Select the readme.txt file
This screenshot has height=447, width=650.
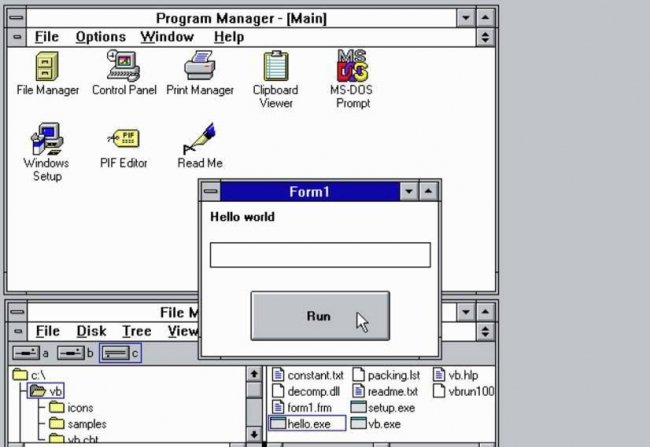[385, 391]
